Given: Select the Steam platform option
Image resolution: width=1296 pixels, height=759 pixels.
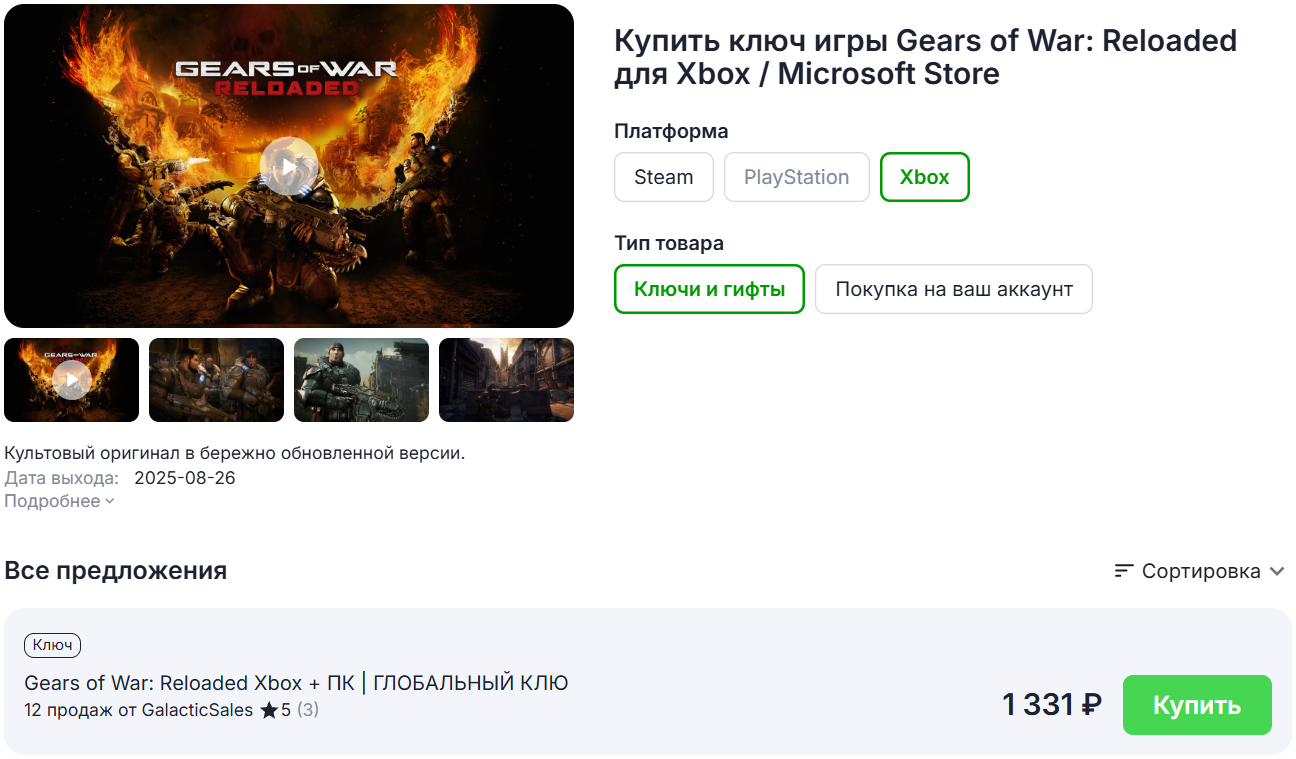Looking at the screenshot, I should [664, 177].
